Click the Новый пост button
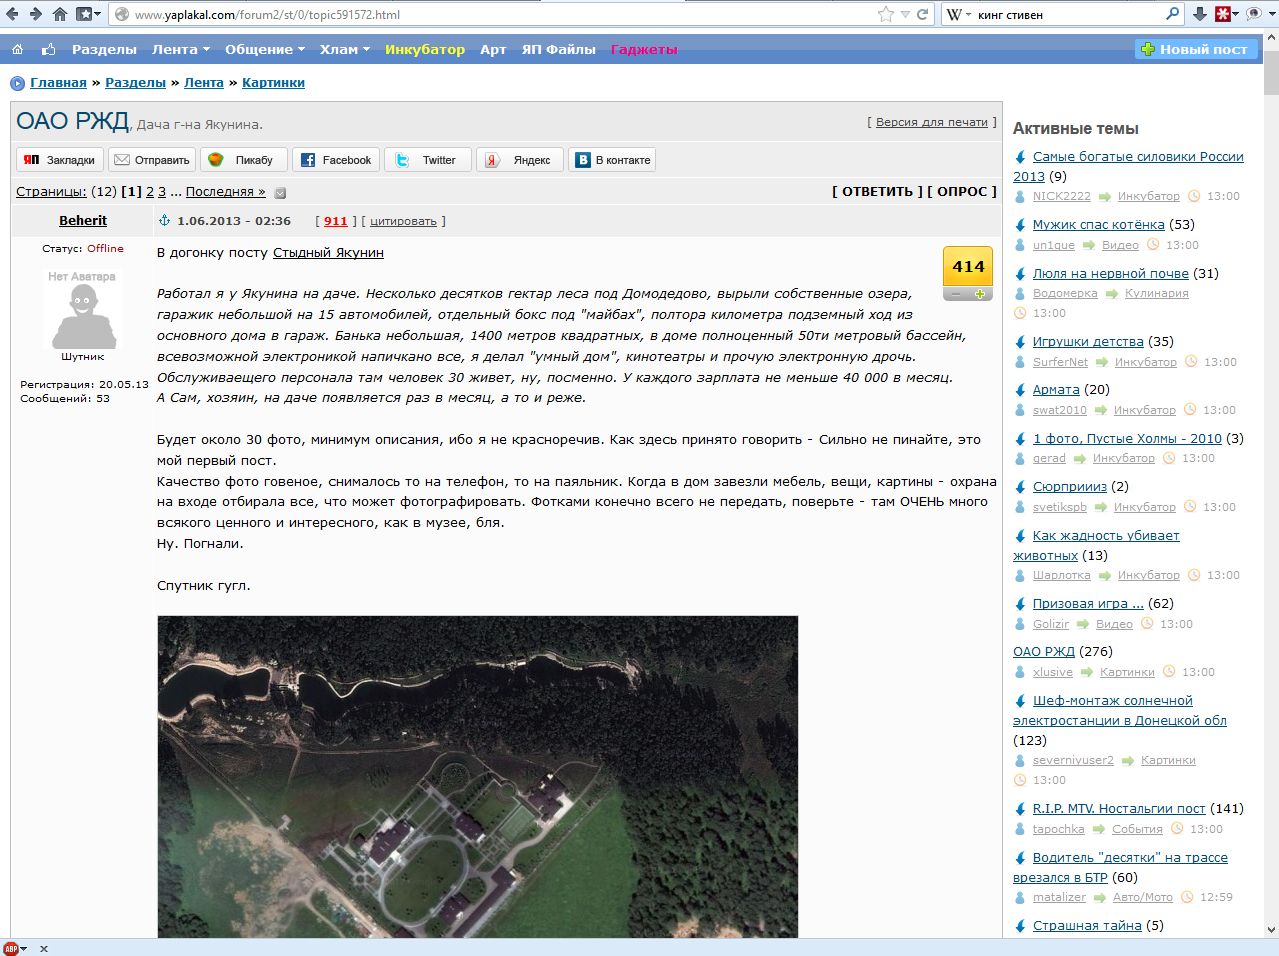This screenshot has height=956, width=1279. tap(1195, 49)
